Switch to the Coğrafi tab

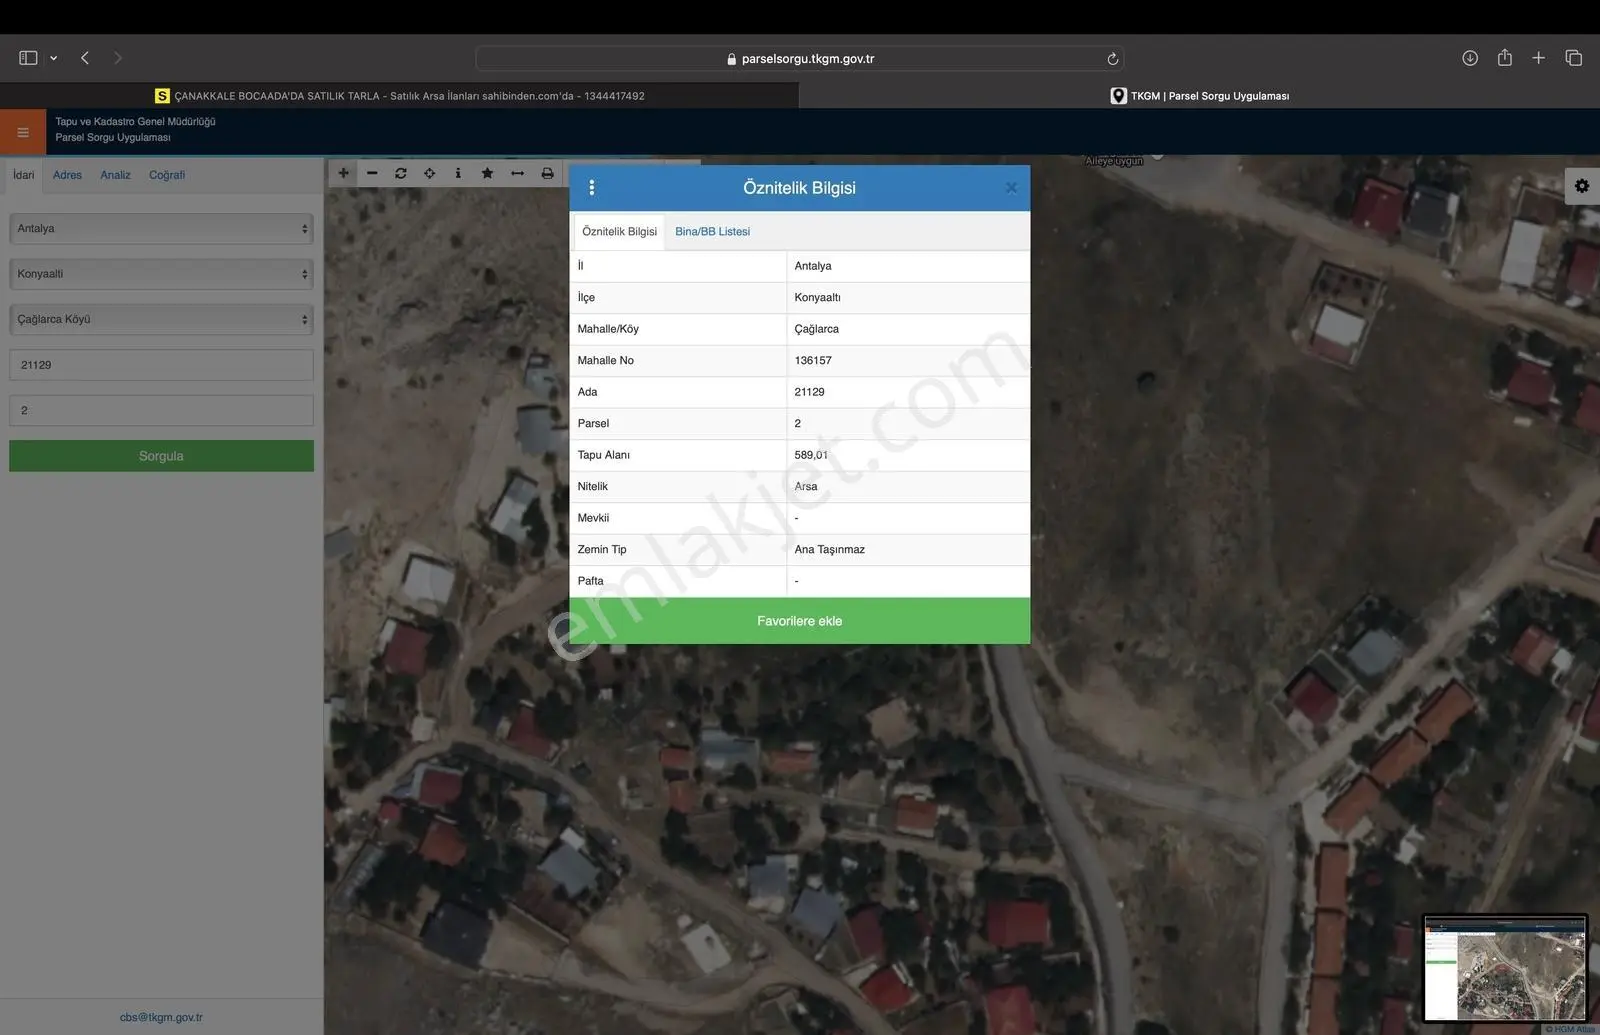(167, 175)
